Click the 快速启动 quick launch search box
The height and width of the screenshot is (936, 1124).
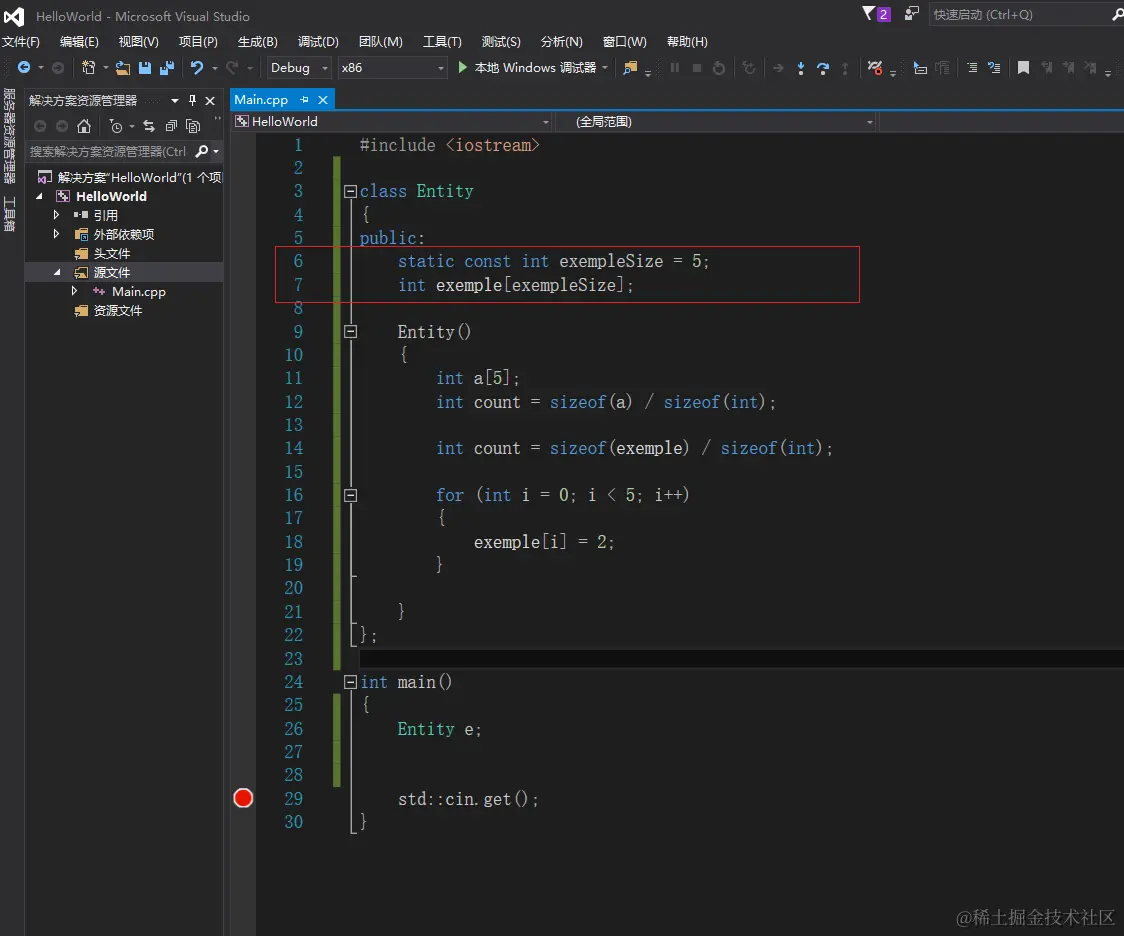[x=1025, y=14]
